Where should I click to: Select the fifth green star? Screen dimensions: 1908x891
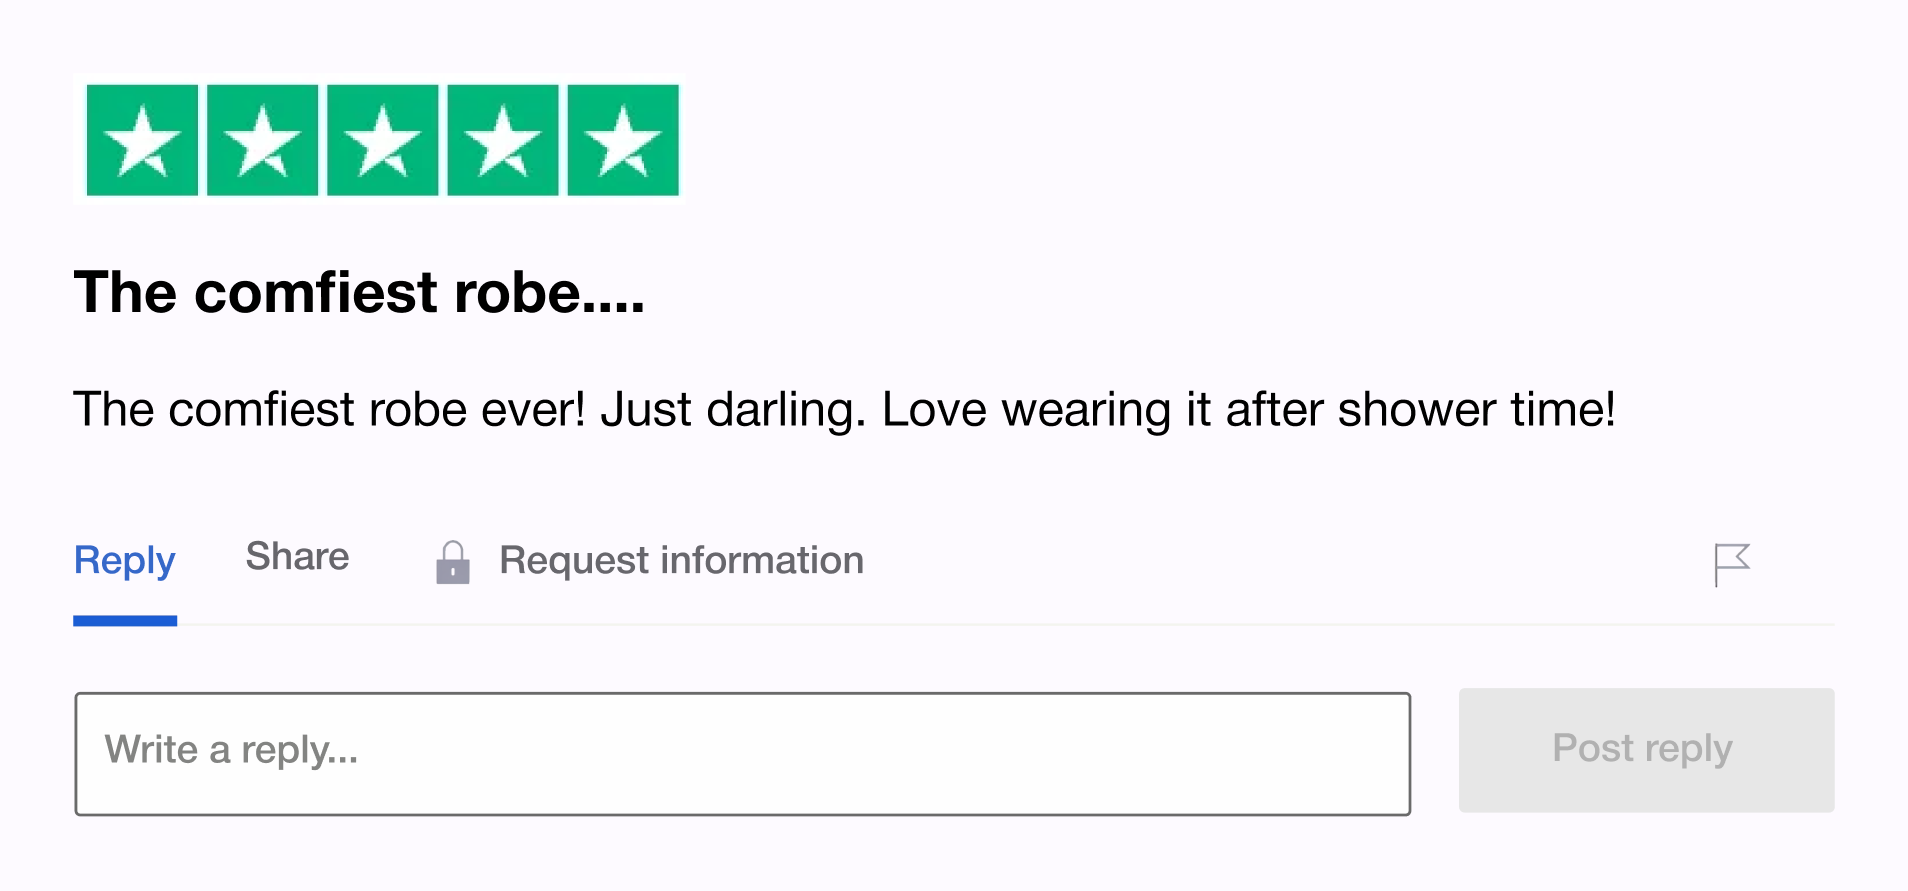coord(623,140)
